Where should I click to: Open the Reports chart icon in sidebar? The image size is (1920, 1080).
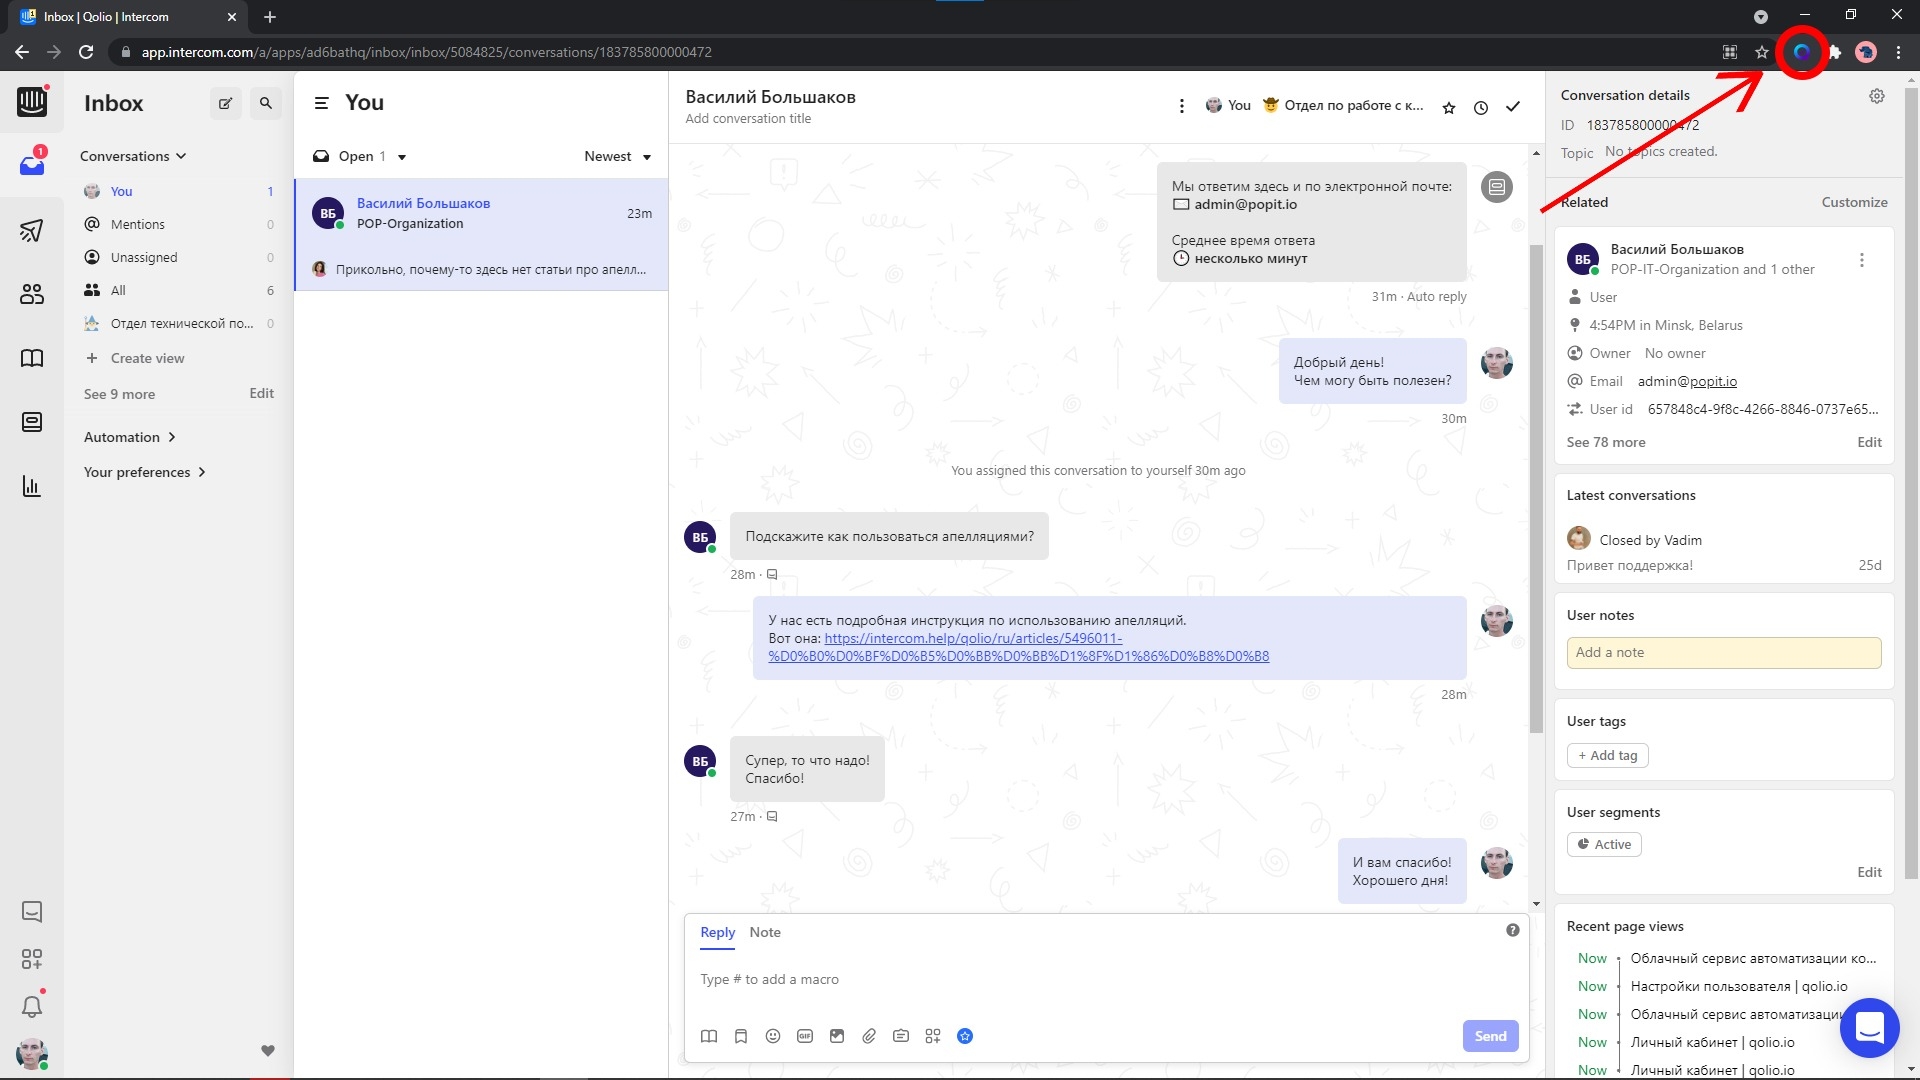[32, 487]
